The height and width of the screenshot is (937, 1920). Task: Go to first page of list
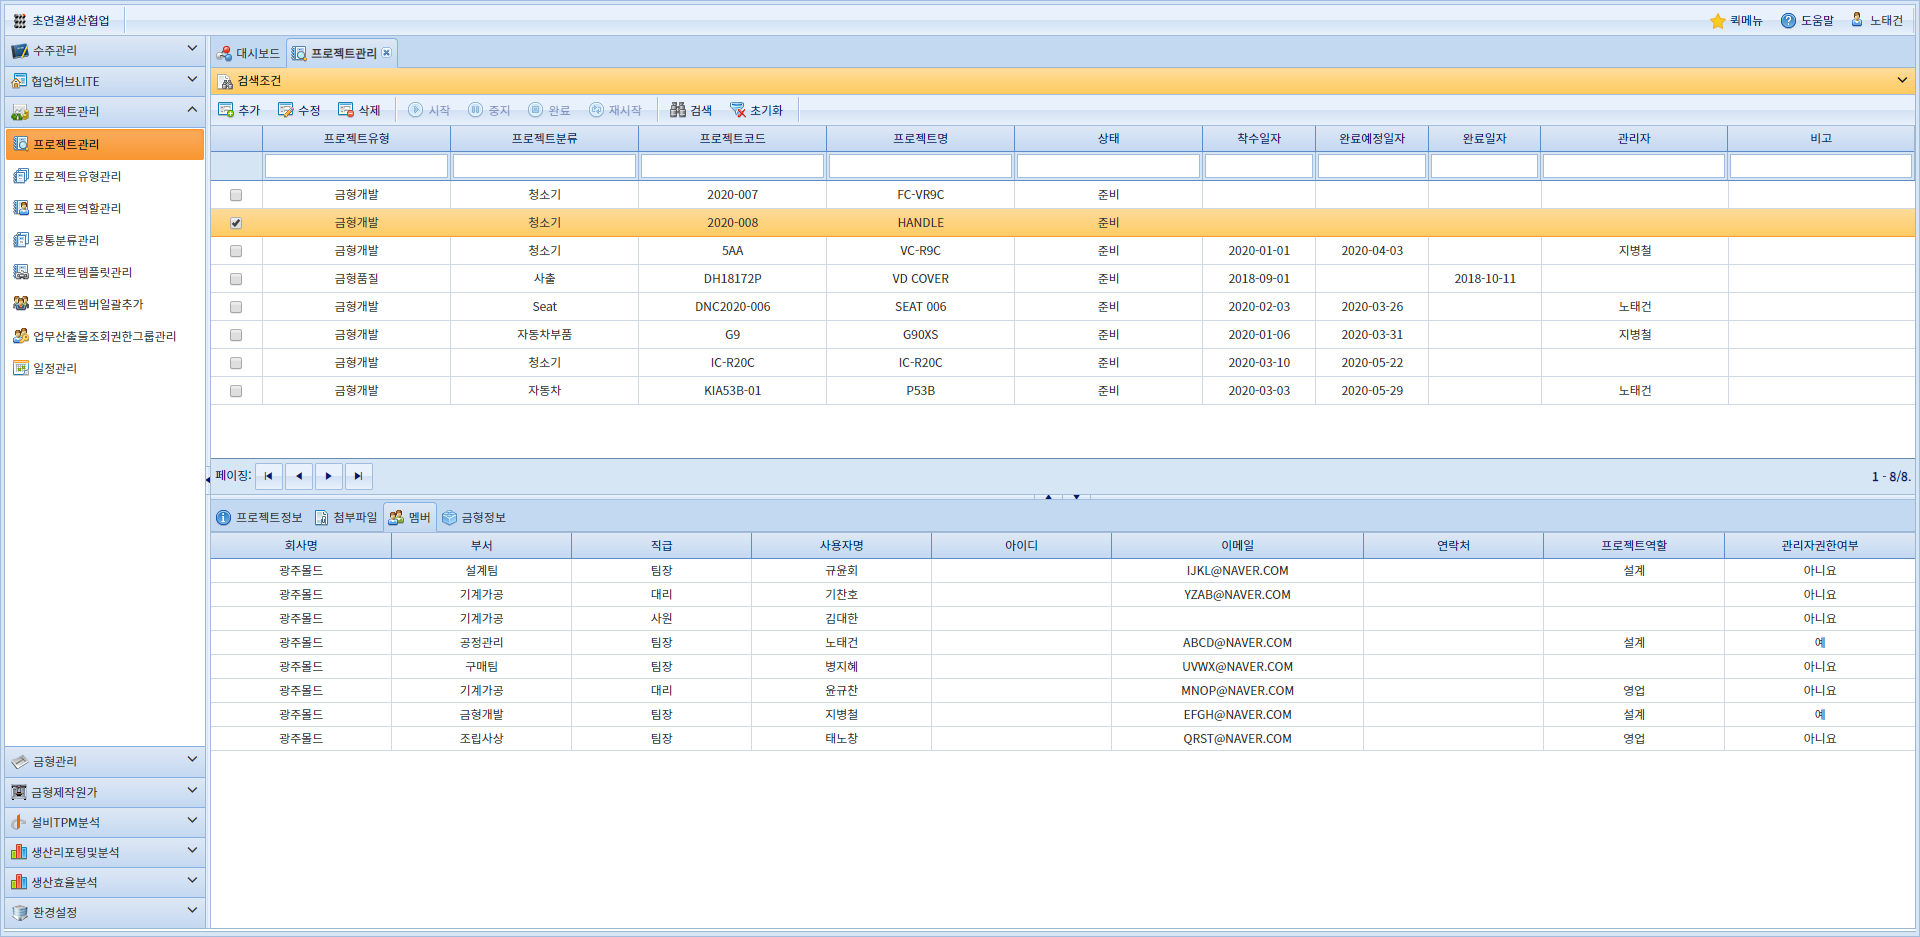[x=269, y=476]
